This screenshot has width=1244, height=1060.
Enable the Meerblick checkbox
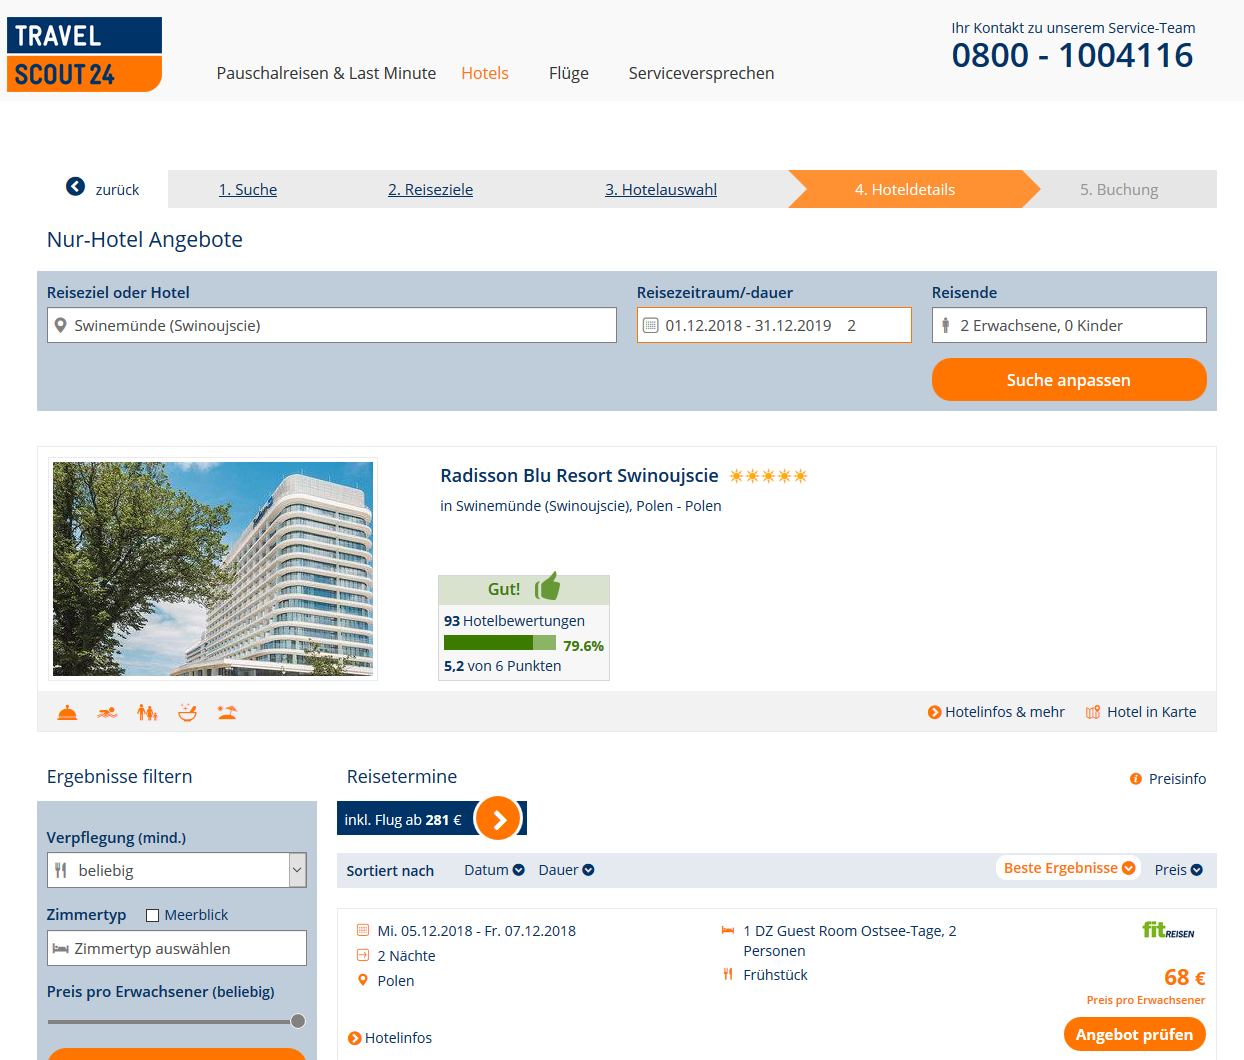[x=153, y=915]
